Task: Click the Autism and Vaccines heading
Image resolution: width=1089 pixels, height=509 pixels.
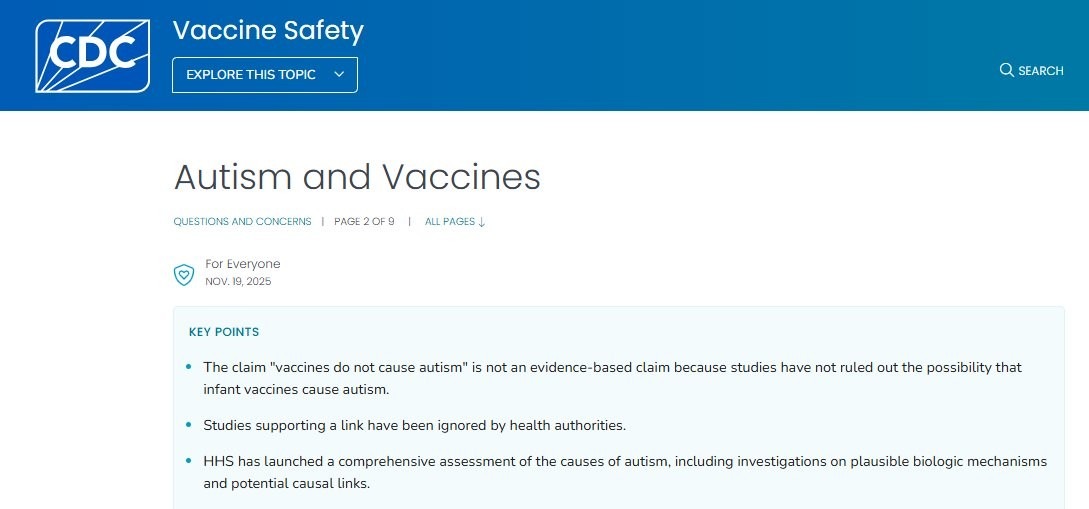Action: (357, 176)
